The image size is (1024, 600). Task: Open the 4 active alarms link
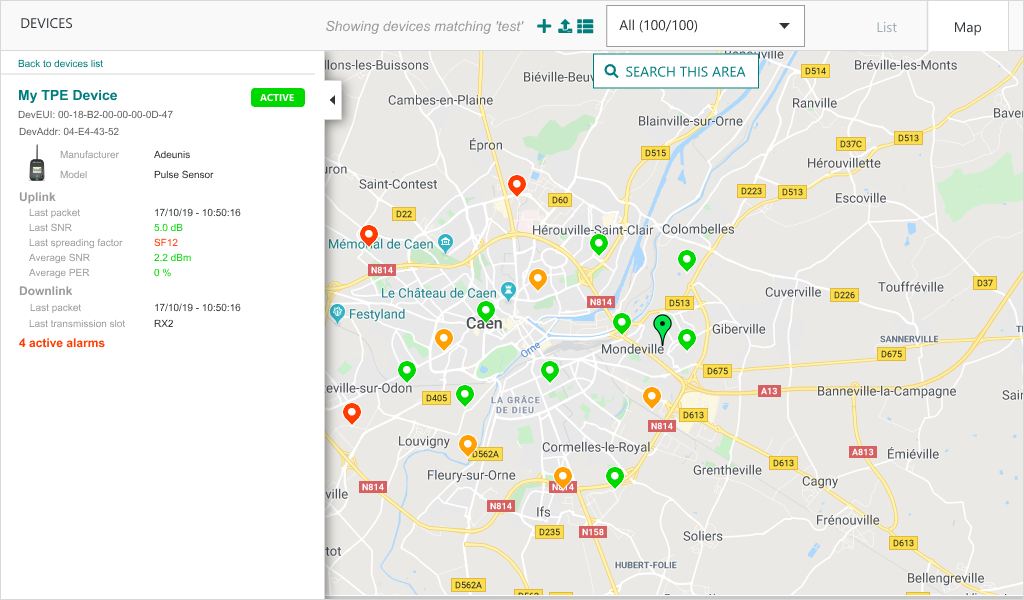tap(62, 343)
